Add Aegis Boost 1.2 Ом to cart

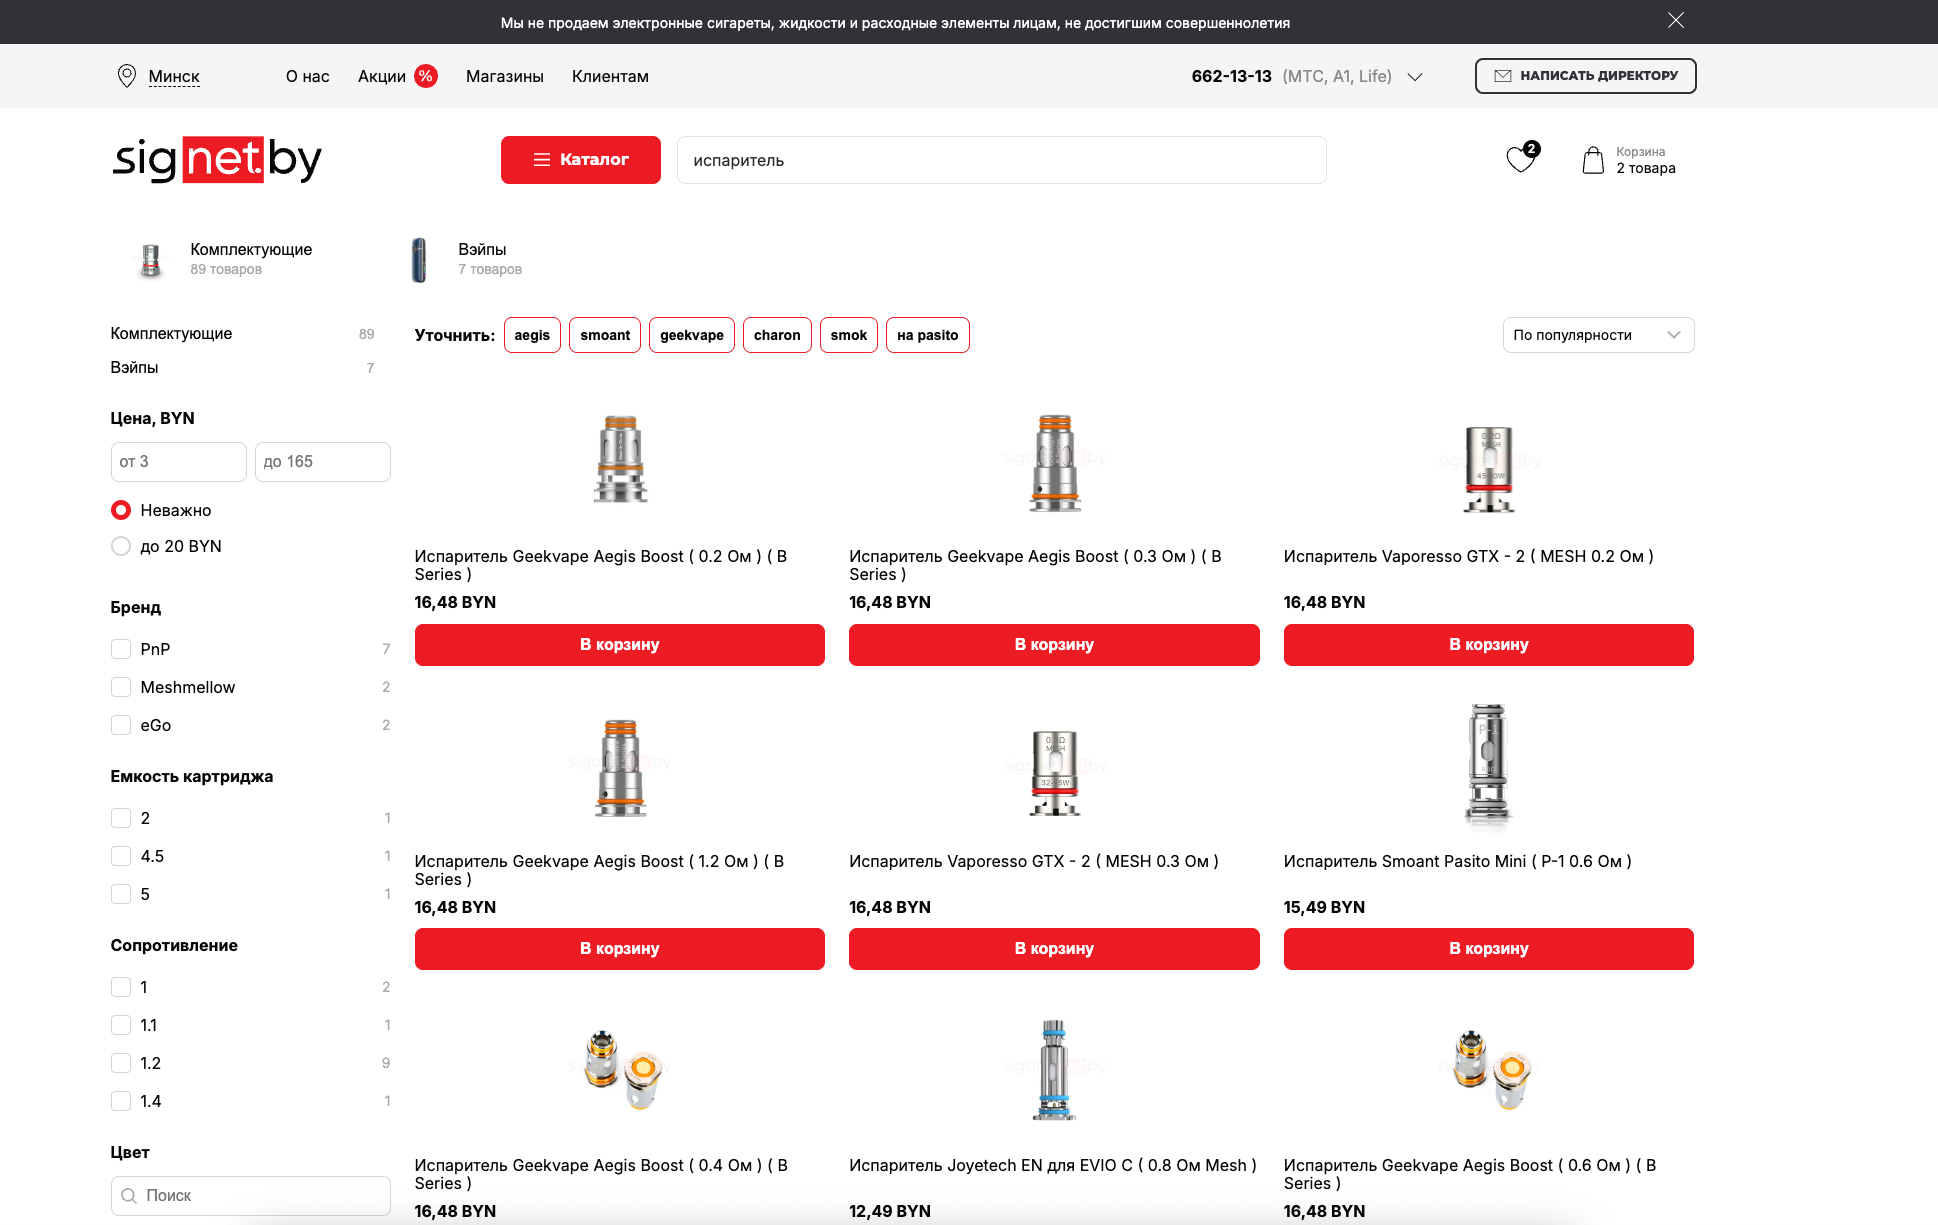[x=620, y=949]
